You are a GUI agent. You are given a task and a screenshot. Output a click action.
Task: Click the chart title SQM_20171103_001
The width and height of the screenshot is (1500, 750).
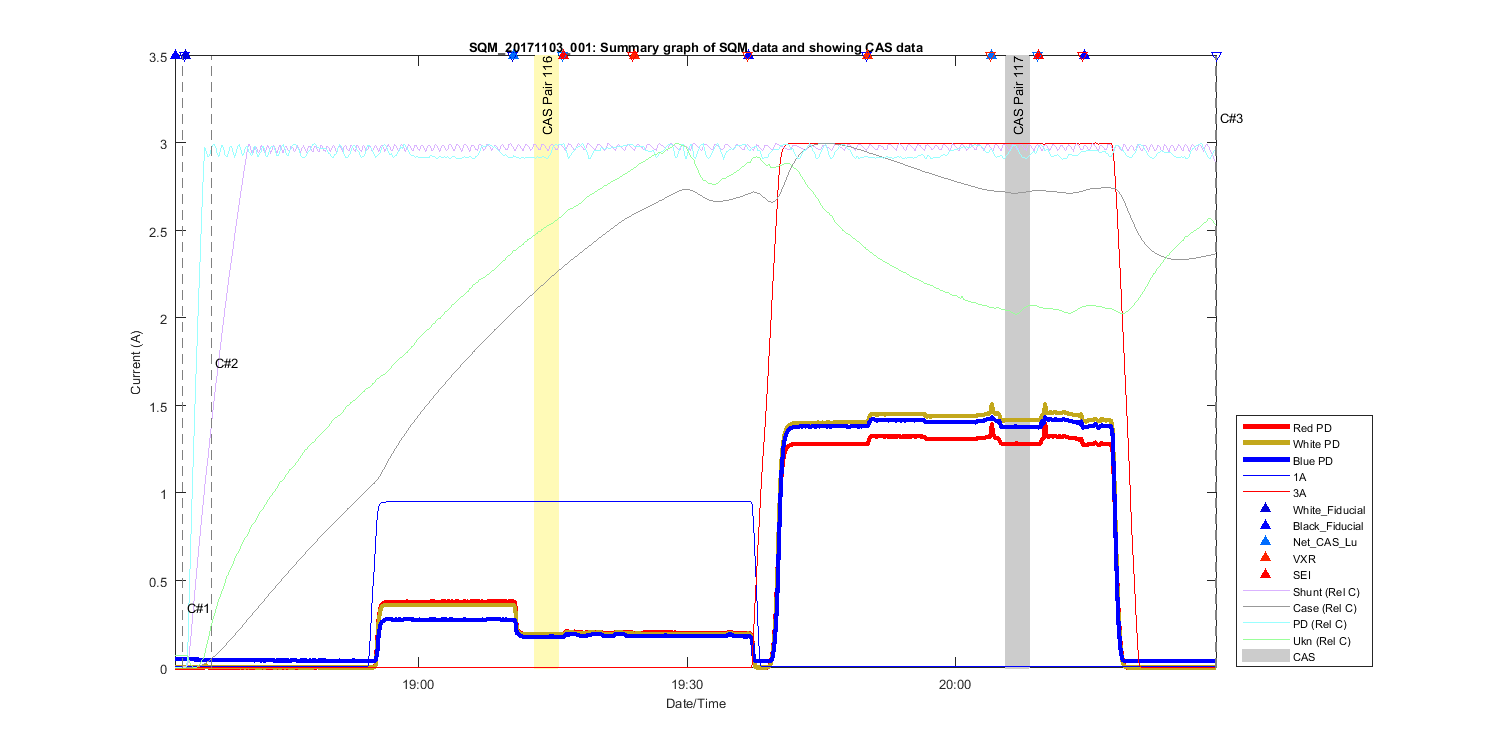tap(695, 47)
